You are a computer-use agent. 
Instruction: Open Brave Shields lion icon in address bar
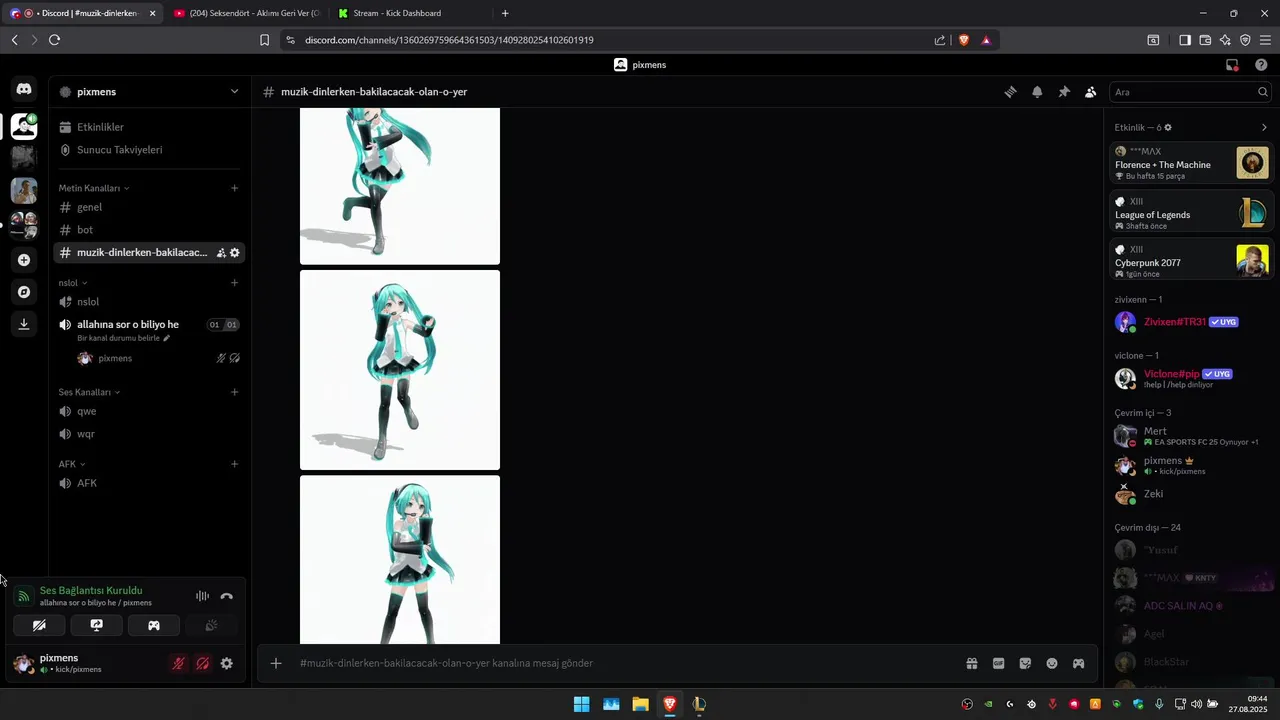tap(964, 40)
